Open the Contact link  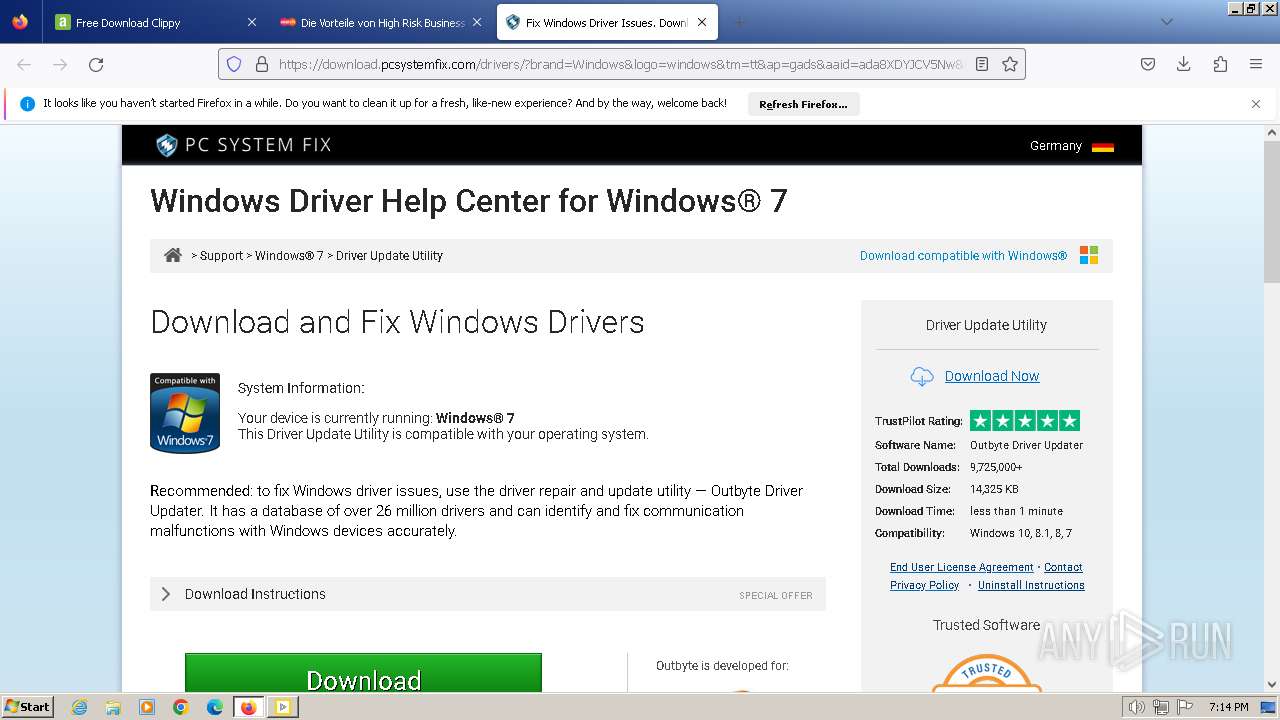click(x=1064, y=567)
